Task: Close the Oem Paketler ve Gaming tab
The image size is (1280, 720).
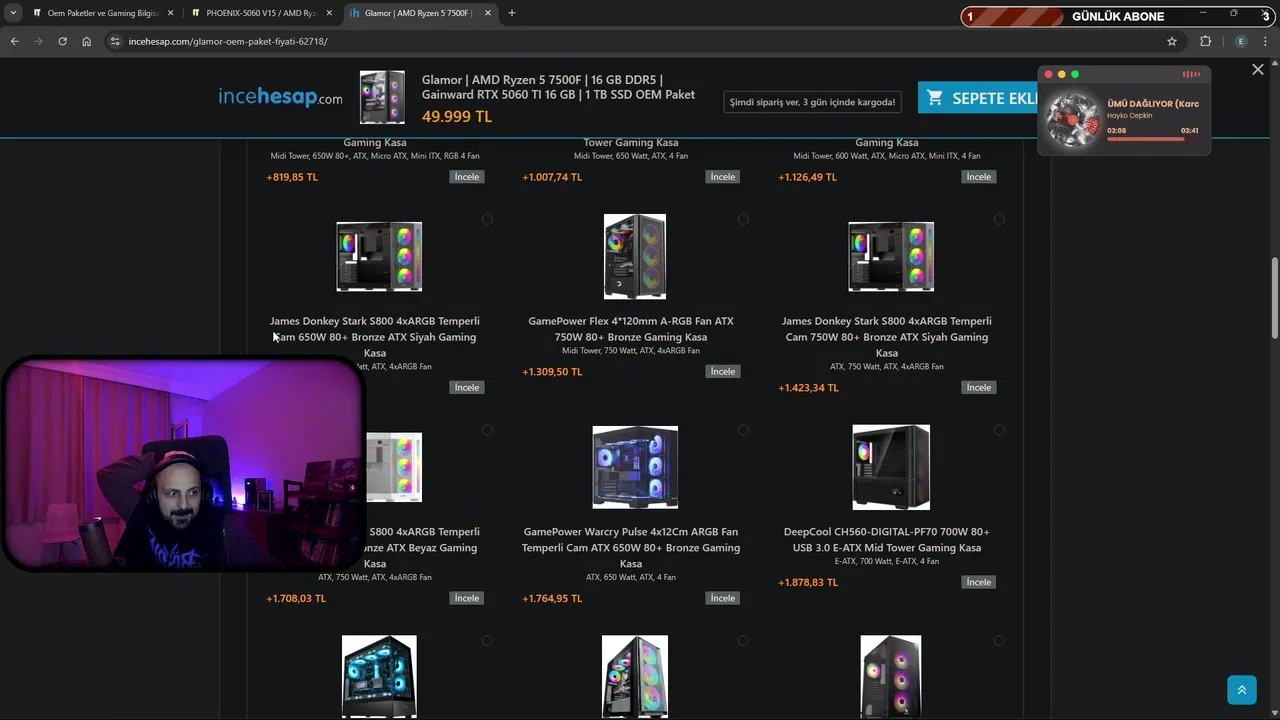Action: click(170, 13)
